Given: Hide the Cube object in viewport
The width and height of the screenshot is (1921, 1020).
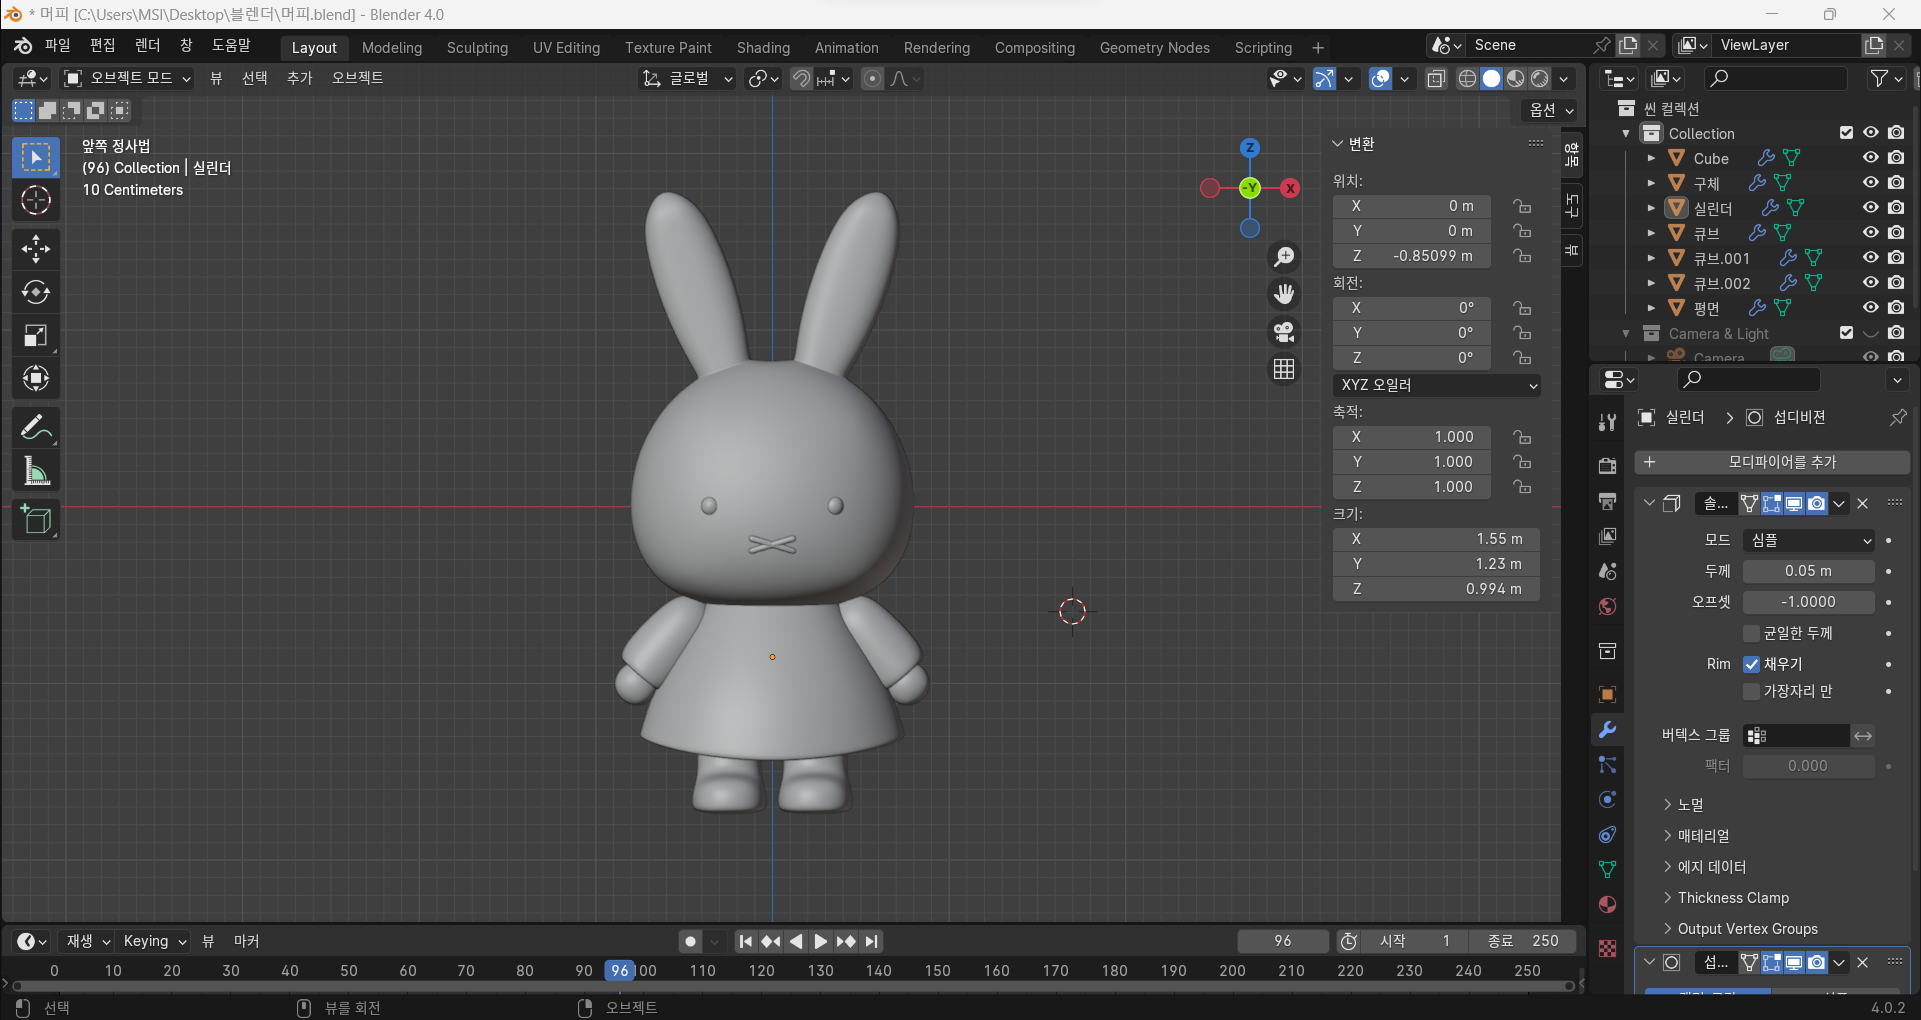Looking at the screenshot, I should click(1870, 158).
